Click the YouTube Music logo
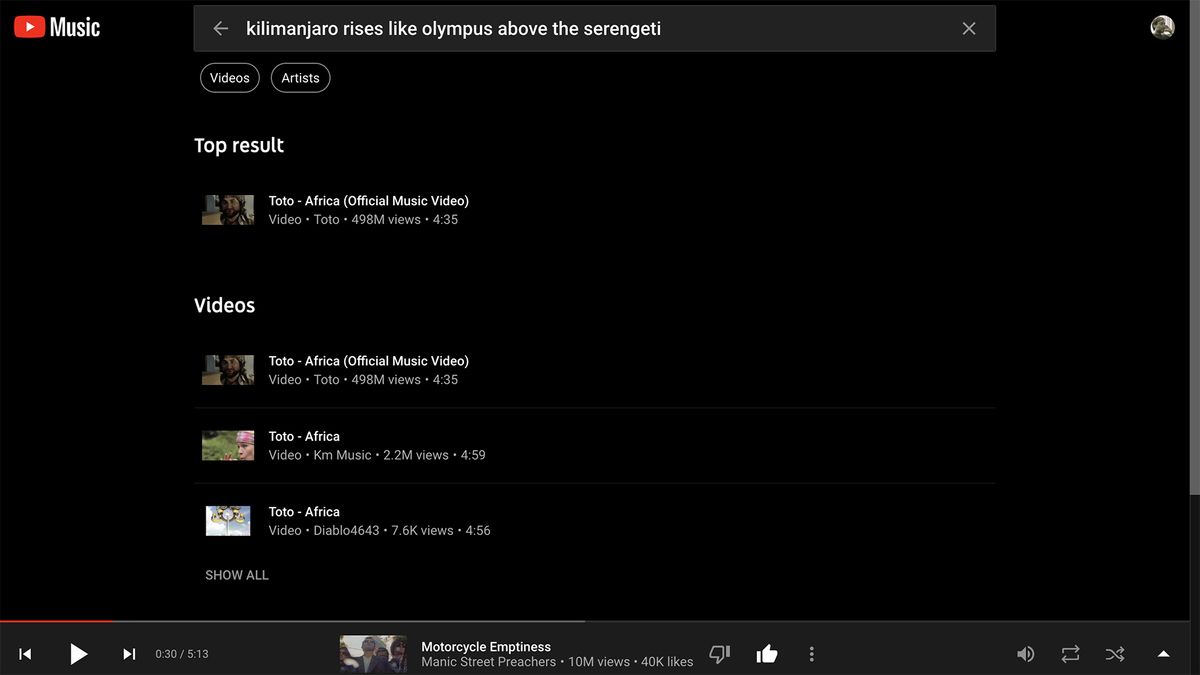The width and height of the screenshot is (1200, 675). click(x=55, y=26)
